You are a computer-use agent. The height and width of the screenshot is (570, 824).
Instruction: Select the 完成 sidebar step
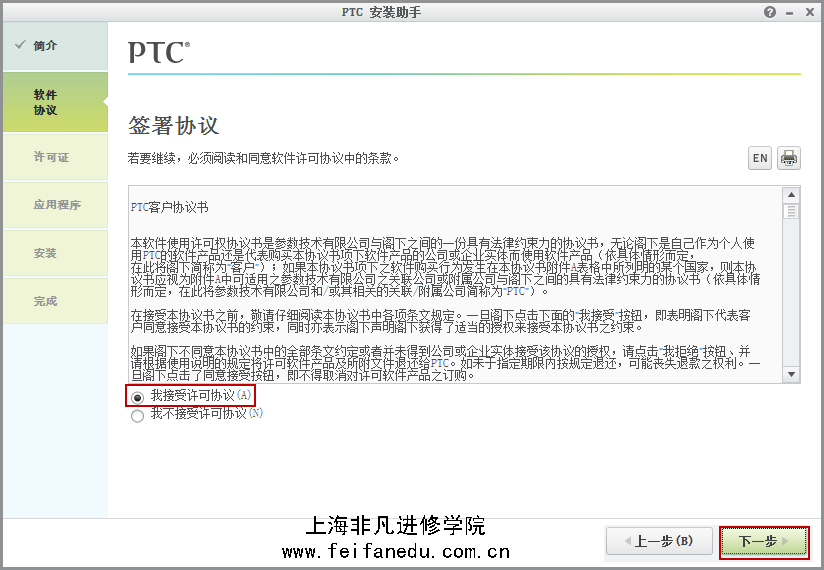pyautogui.click(x=55, y=301)
